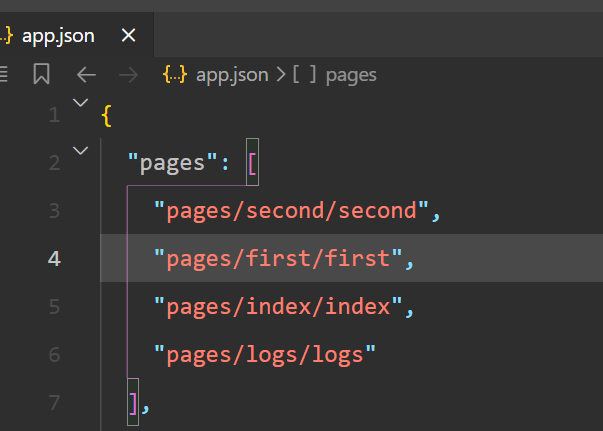Click the "pages/logs/logs" entry
The height and width of the screenshot is (431, 603).
(x=265, y=354)
